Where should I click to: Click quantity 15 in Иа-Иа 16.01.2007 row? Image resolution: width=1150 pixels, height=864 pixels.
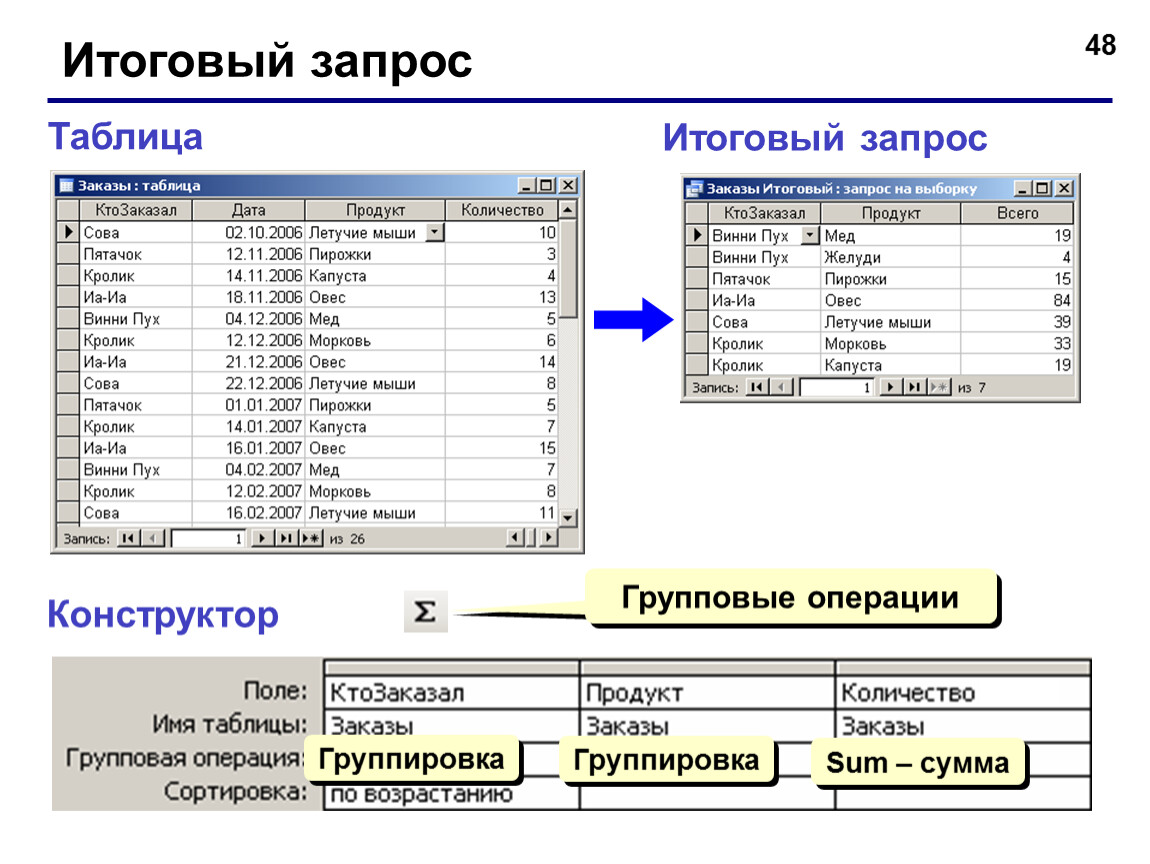502,448
